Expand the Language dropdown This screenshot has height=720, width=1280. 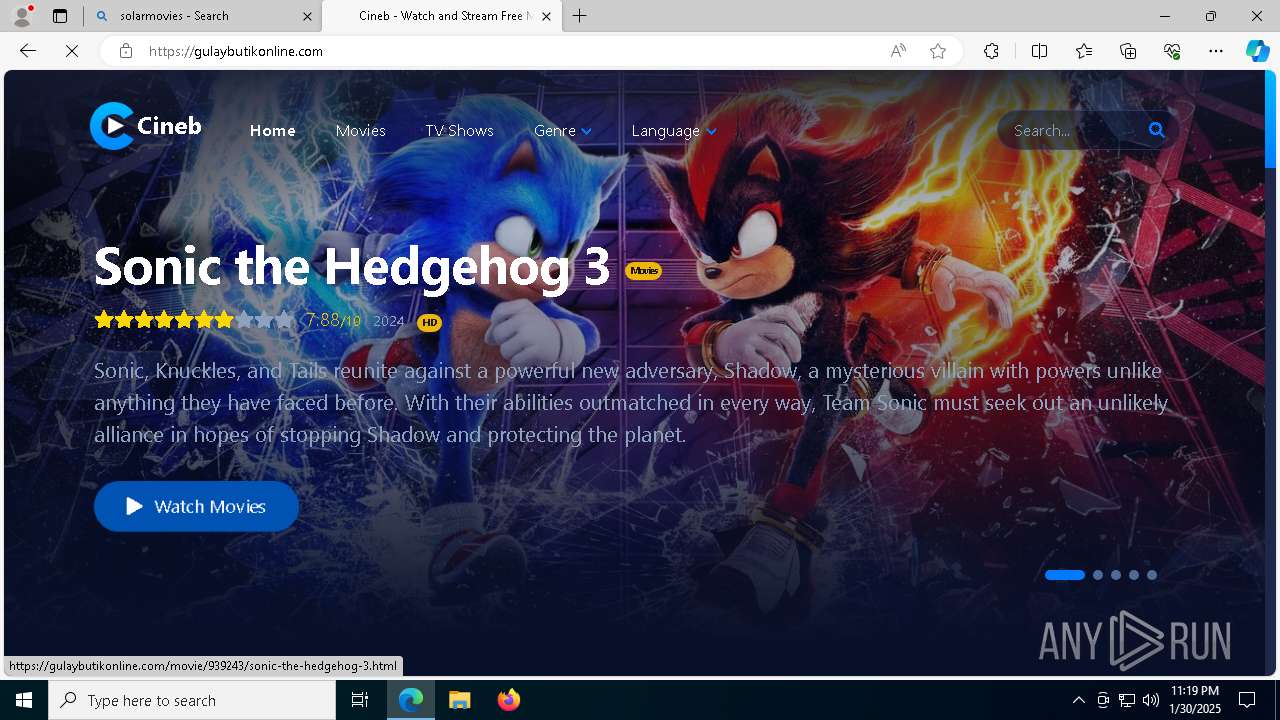(x=674, y=130)
